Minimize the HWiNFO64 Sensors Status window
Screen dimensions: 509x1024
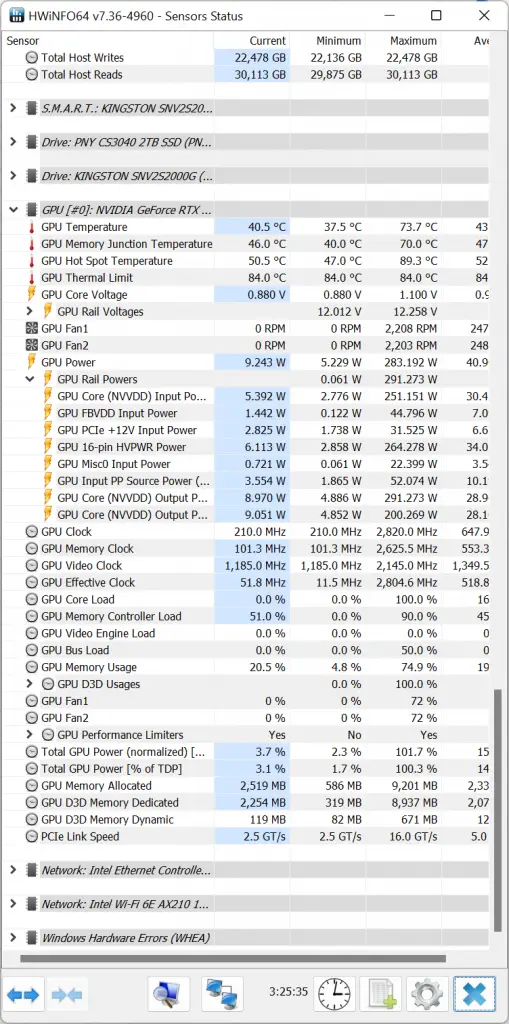pyautogui.click(x=390, y=16)
